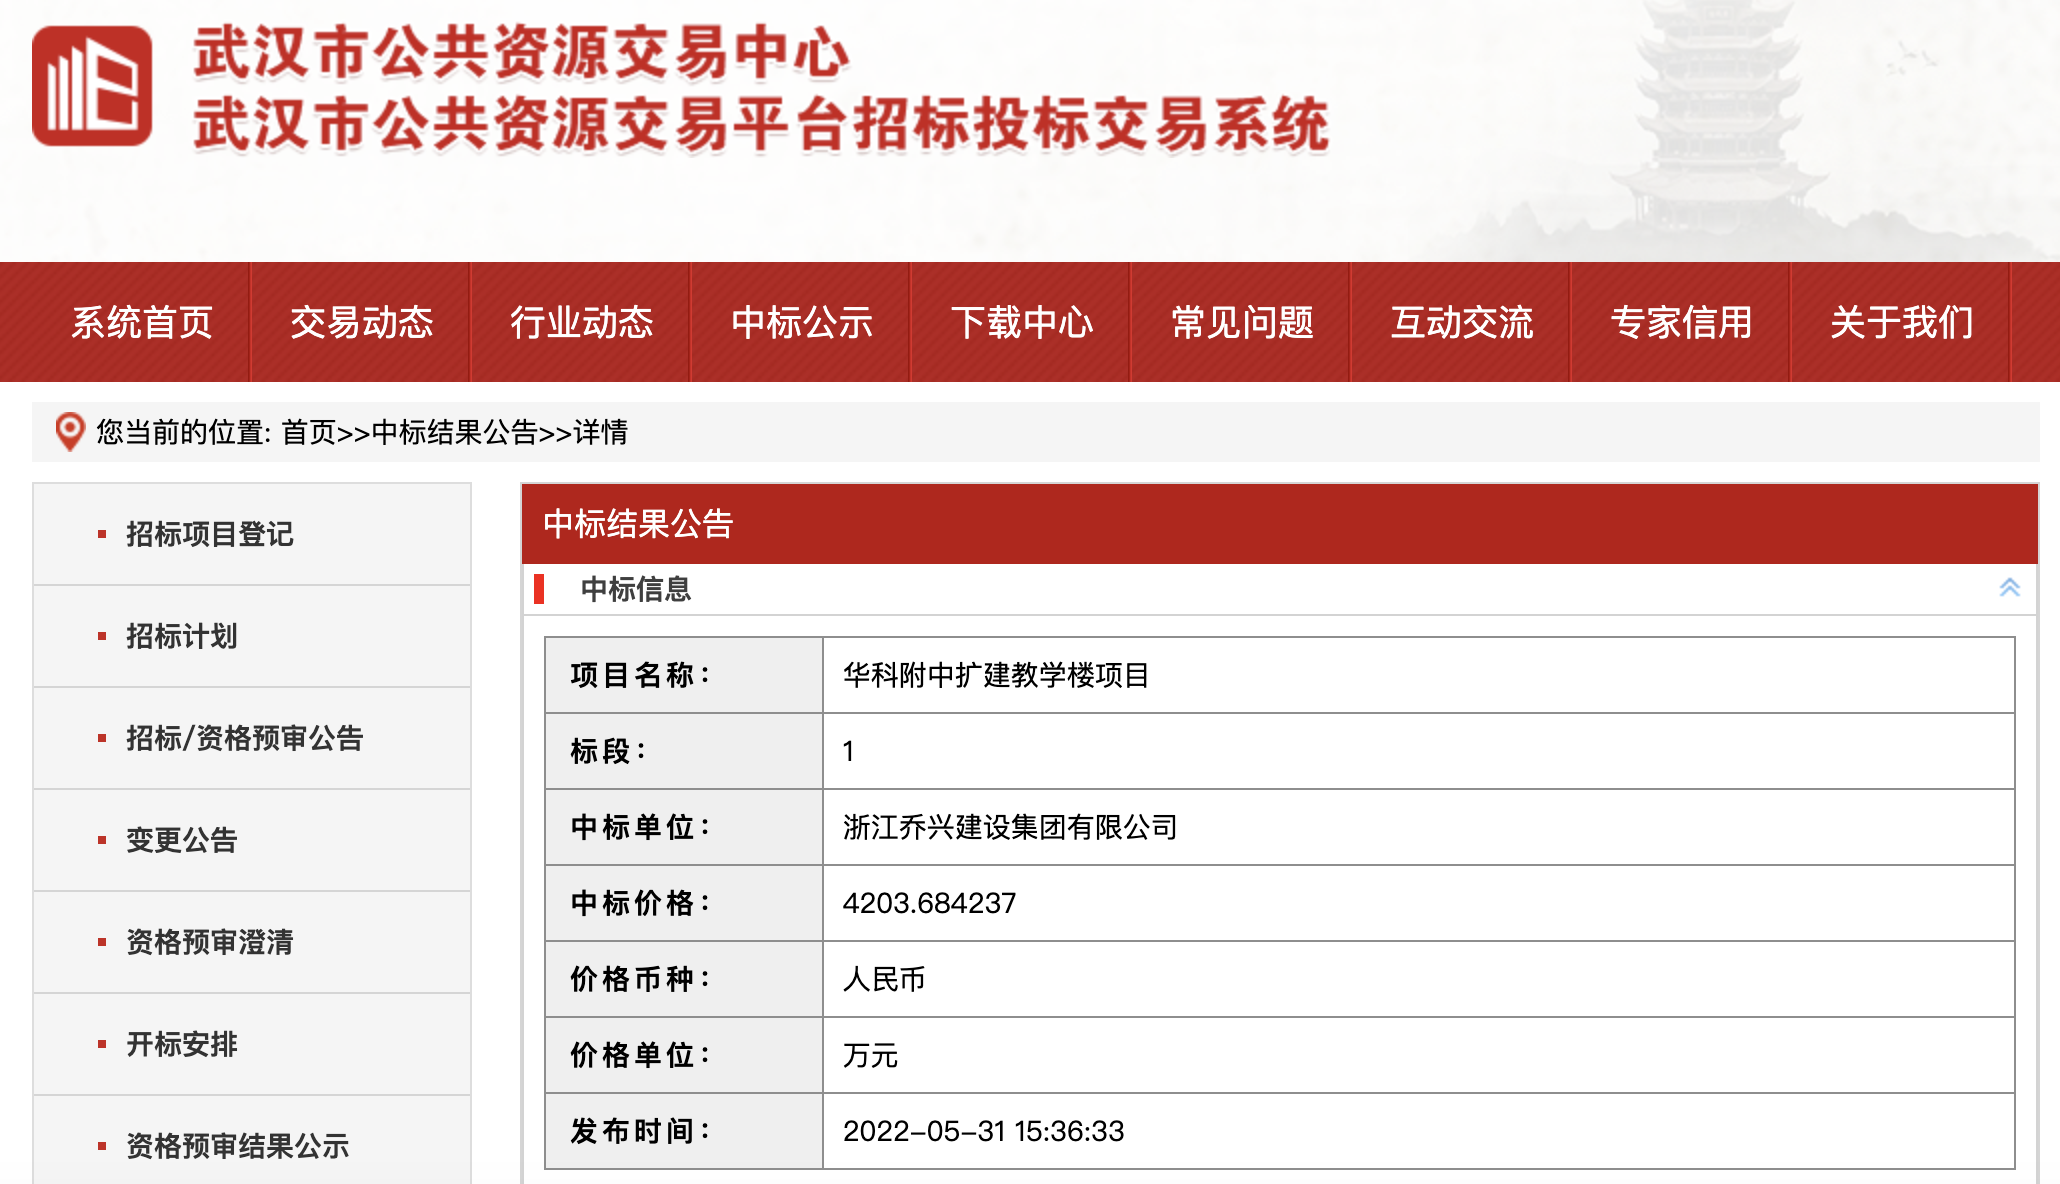Open 系统首页 in navigation bar
This screenshot has width=2060, height=1184.
click(141, 323)
